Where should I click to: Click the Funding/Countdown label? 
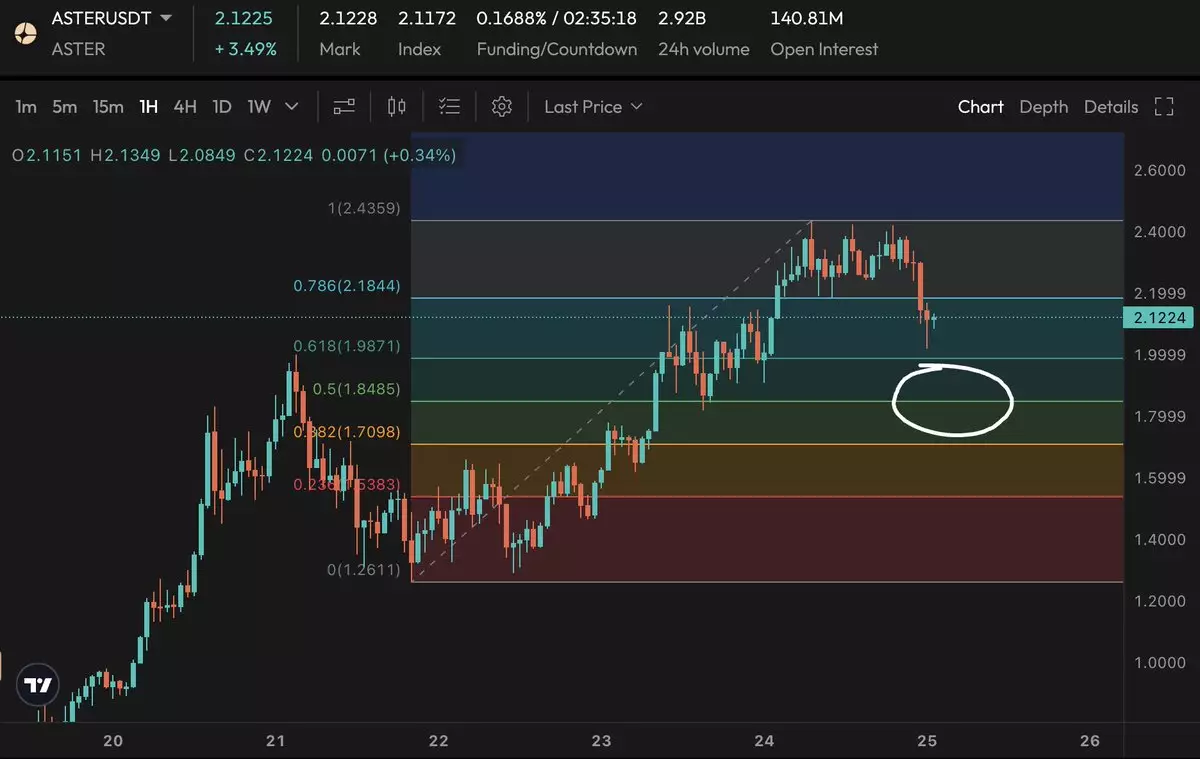tap(557, 49)
